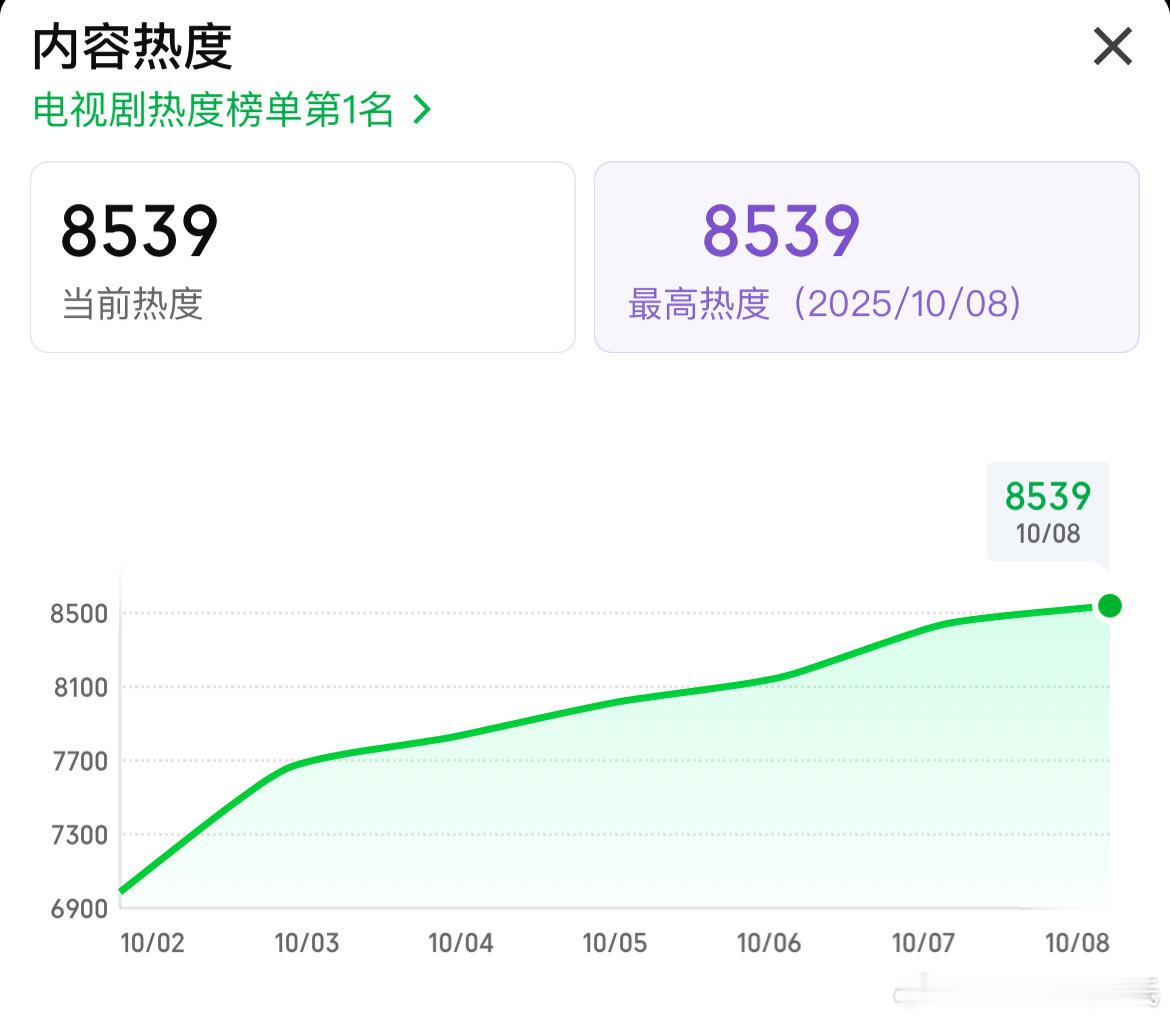This screenshot has height=1019, width=1170.
Task: Click the 6900 y-axis label
Action: [x=79, y=909]
